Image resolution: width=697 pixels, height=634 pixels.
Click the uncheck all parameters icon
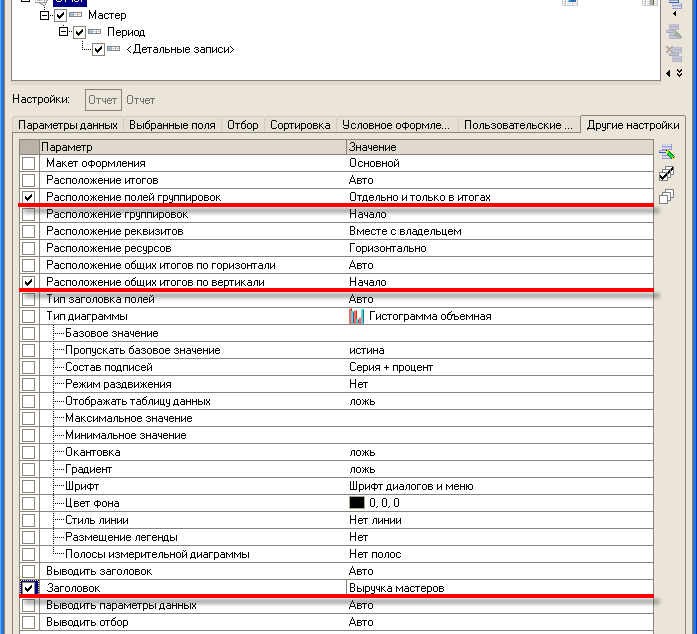click(667, 196)
